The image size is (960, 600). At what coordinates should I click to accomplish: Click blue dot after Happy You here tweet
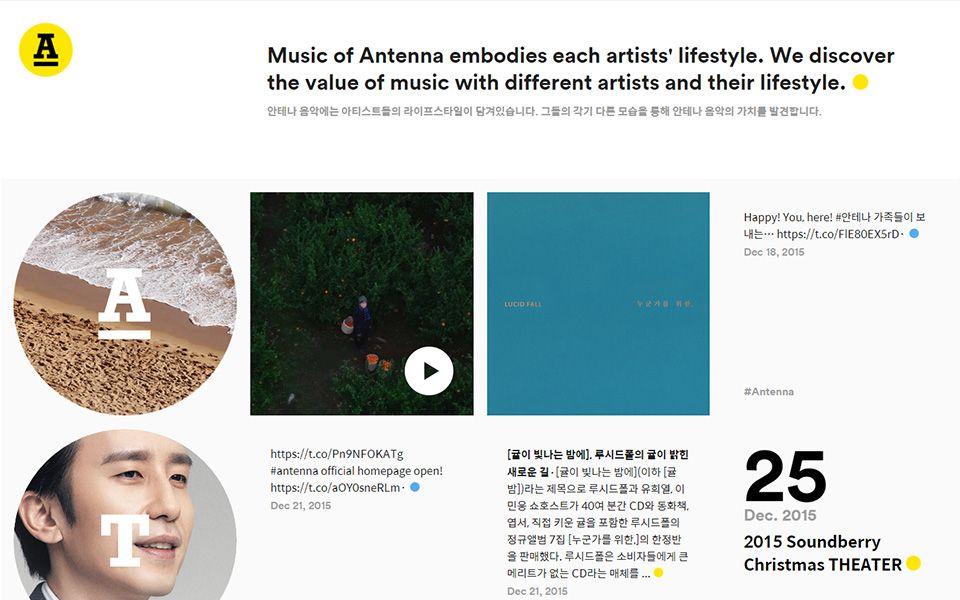914,233
